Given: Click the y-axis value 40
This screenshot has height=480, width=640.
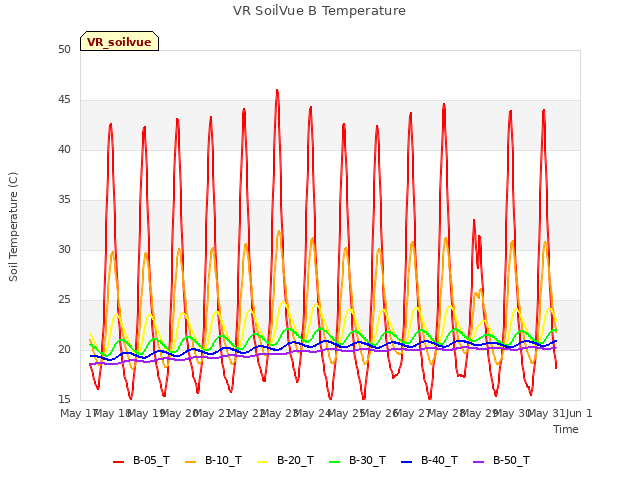Looking at the screenshot, I should pos(64,150).
